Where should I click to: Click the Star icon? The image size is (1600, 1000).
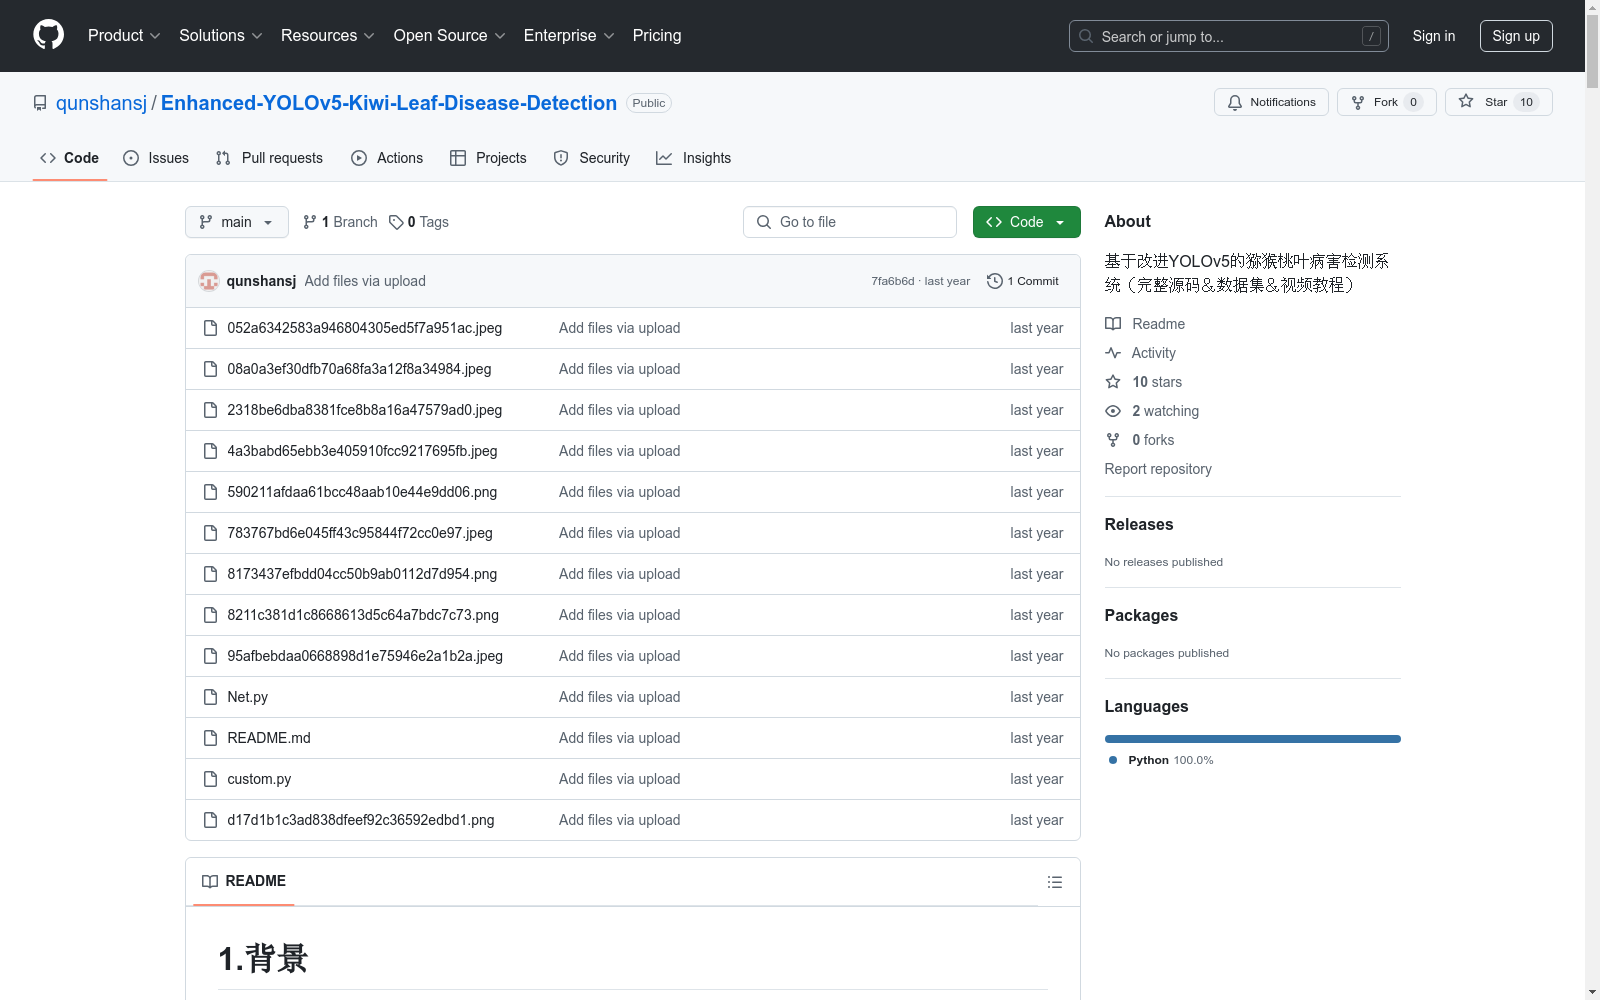click(1466, 101)
